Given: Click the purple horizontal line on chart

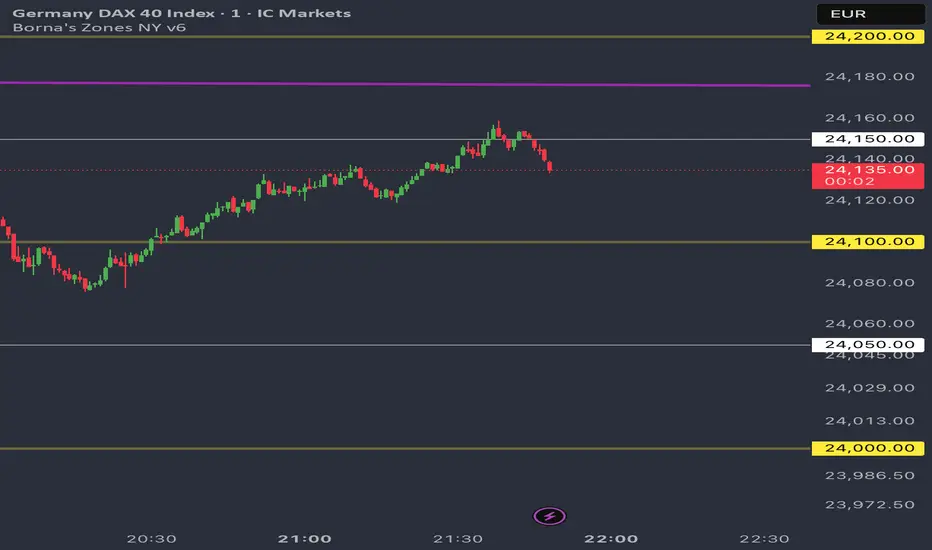Looking at the screenshot, I should (400, 84).
